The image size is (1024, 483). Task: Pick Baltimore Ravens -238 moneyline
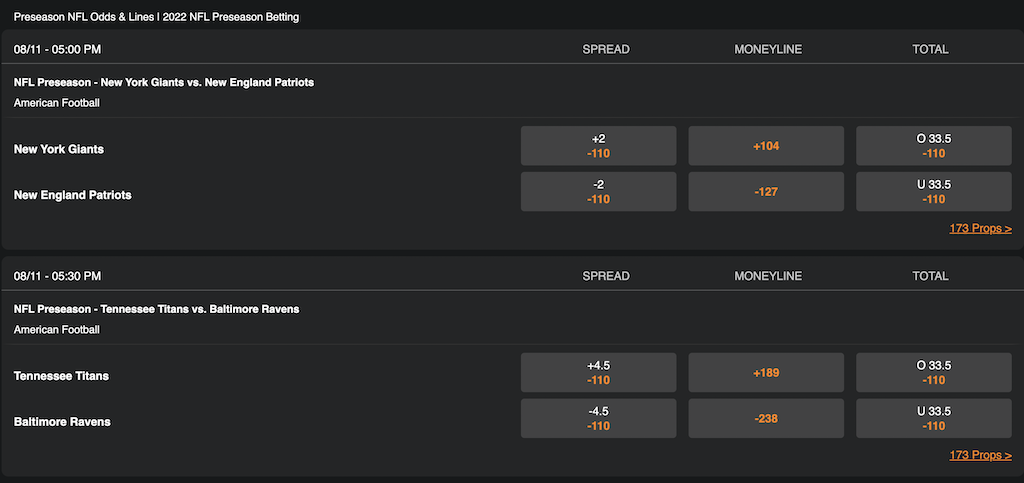tap(766, 419)
